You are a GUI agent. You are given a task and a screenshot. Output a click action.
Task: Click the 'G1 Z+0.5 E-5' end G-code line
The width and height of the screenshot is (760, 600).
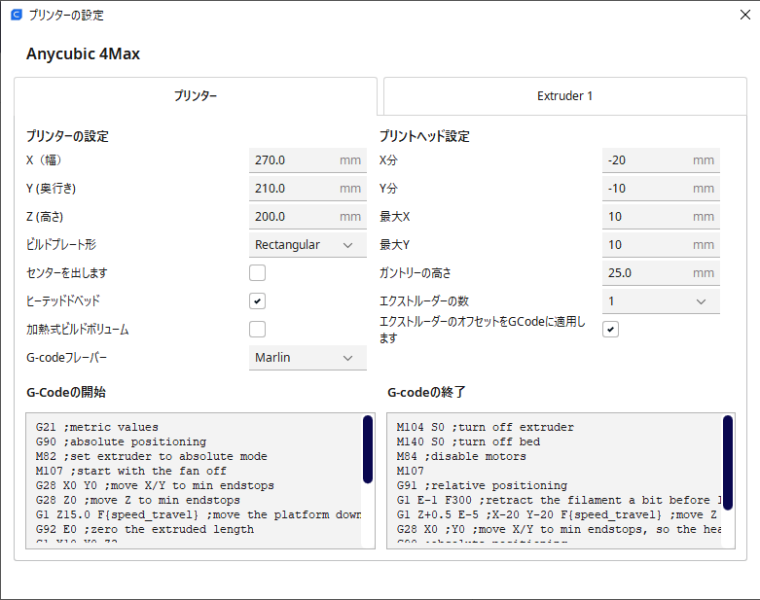click(557, 515)
